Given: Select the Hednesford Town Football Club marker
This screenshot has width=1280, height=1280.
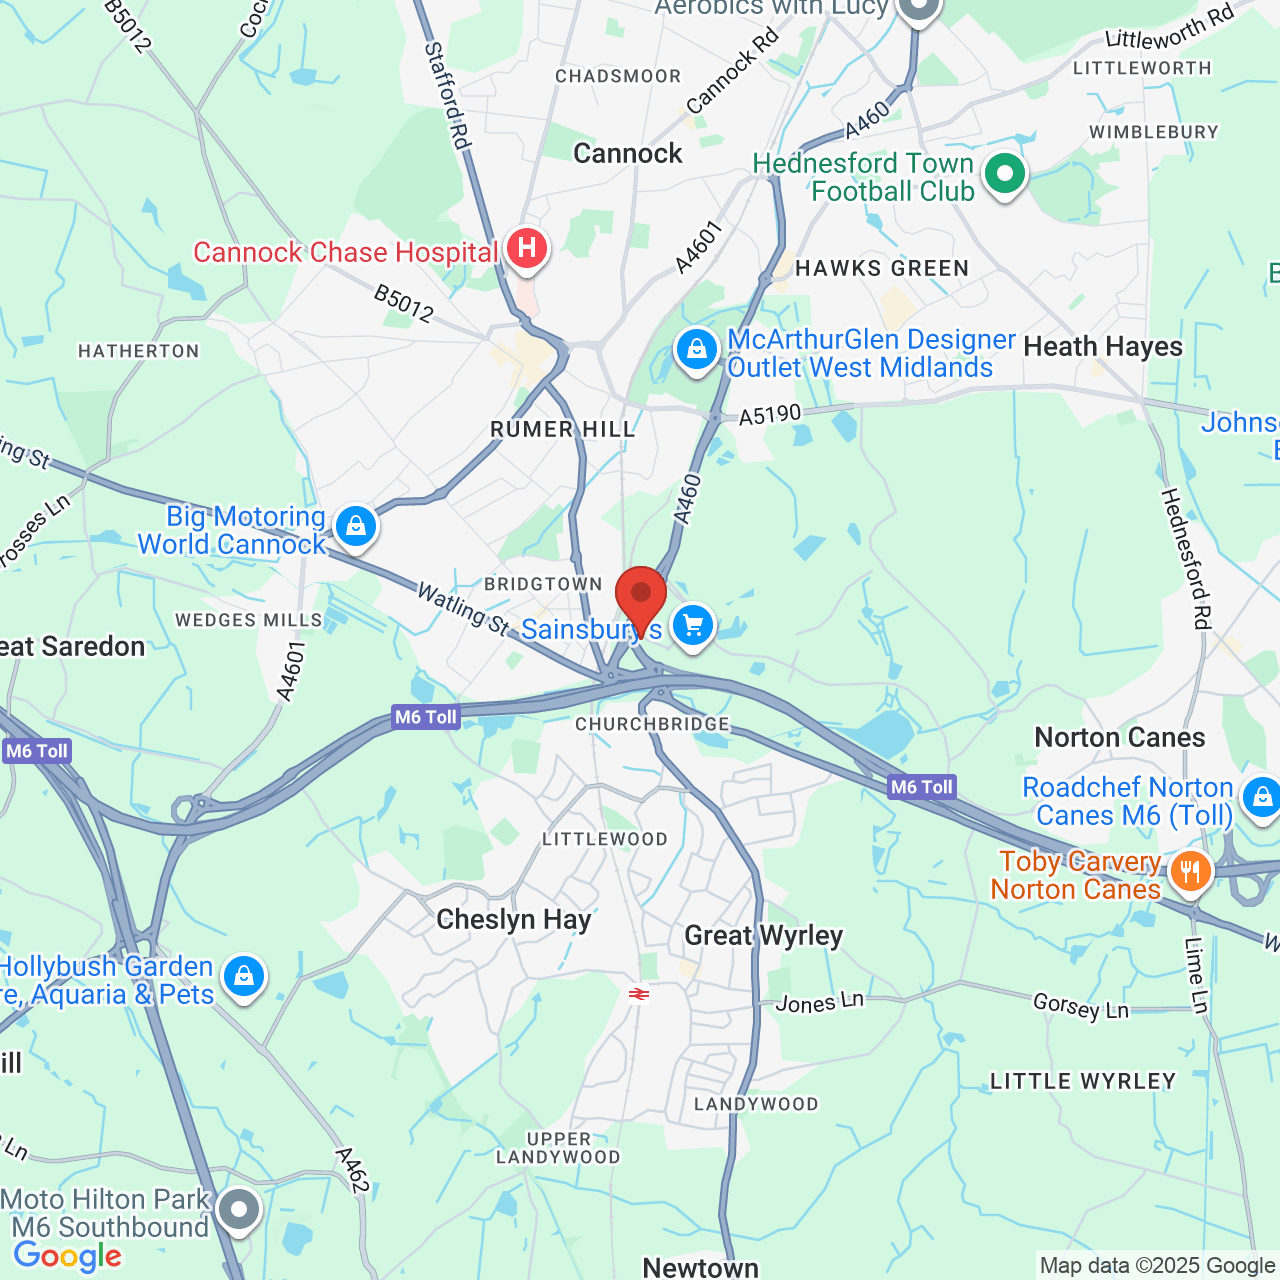Looking at the screenshot, I should click(x=1005, y=174).
